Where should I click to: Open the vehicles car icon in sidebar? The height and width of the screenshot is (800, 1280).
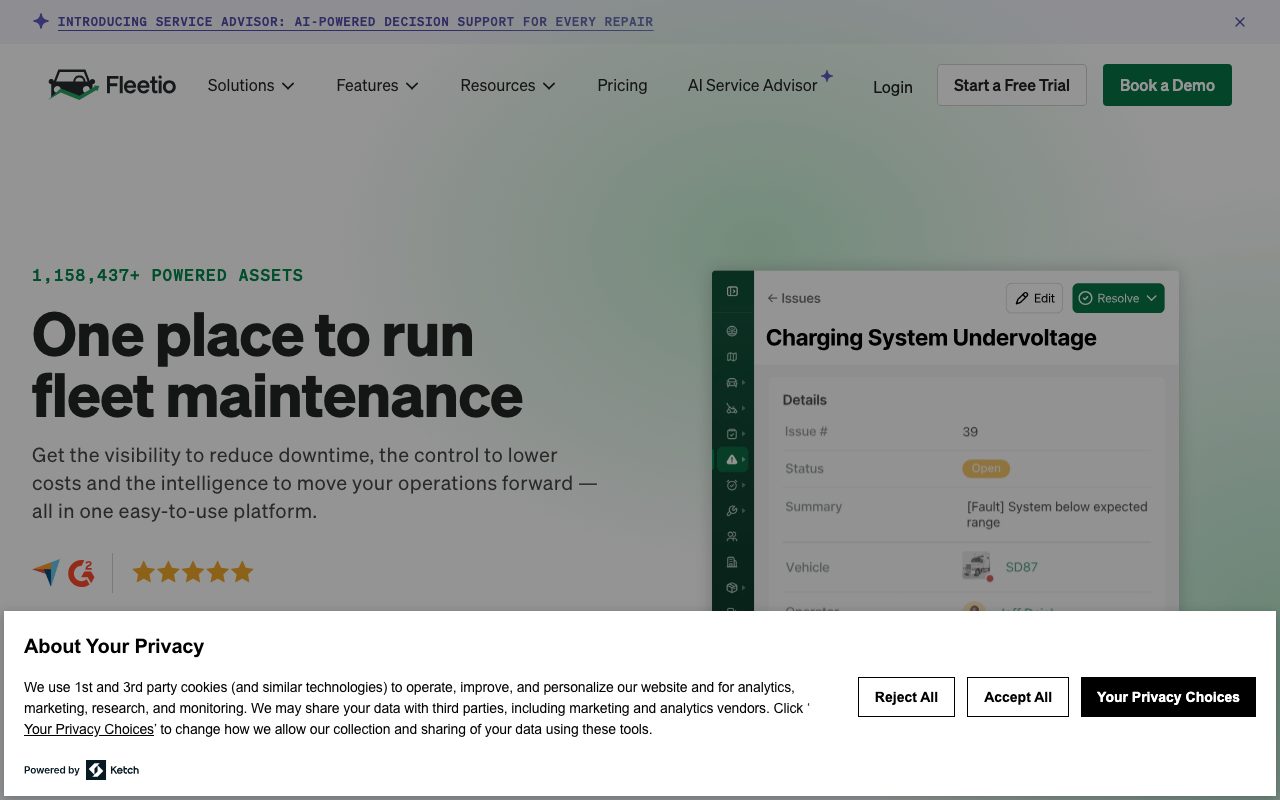[732, 382]
